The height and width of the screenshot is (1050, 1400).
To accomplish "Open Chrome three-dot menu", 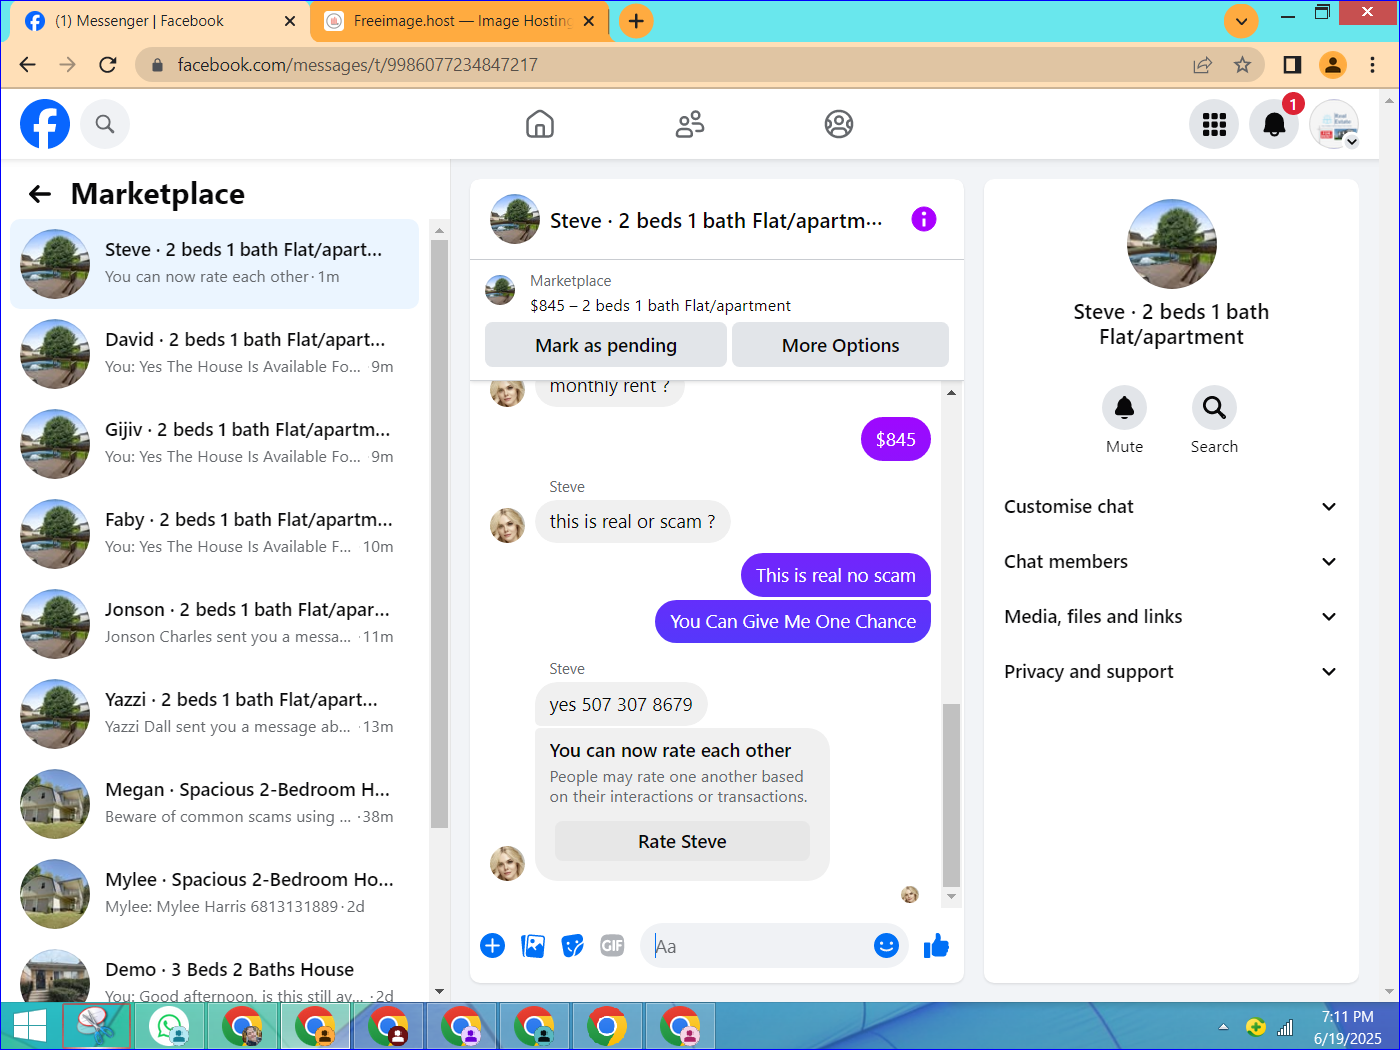I will tap(1372, 65).
